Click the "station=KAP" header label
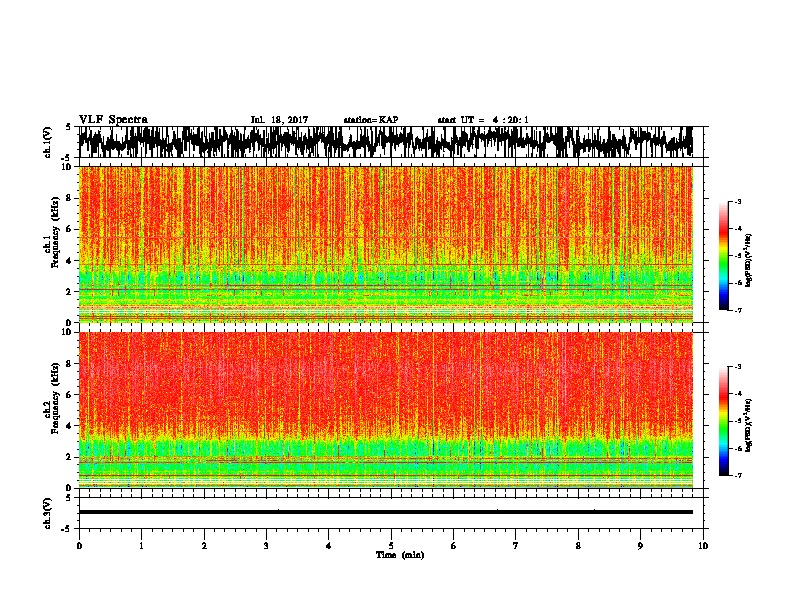 coord(371,120)
